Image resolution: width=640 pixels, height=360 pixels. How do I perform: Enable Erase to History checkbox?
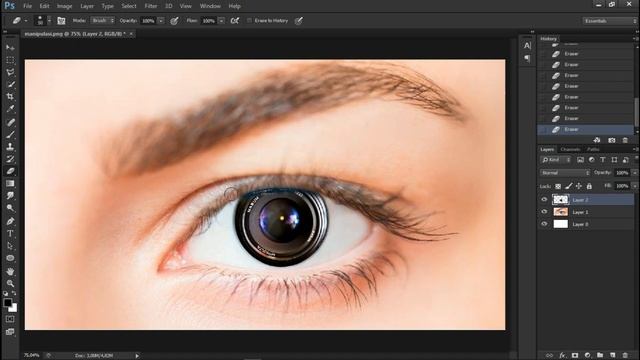tap(249, 21)
